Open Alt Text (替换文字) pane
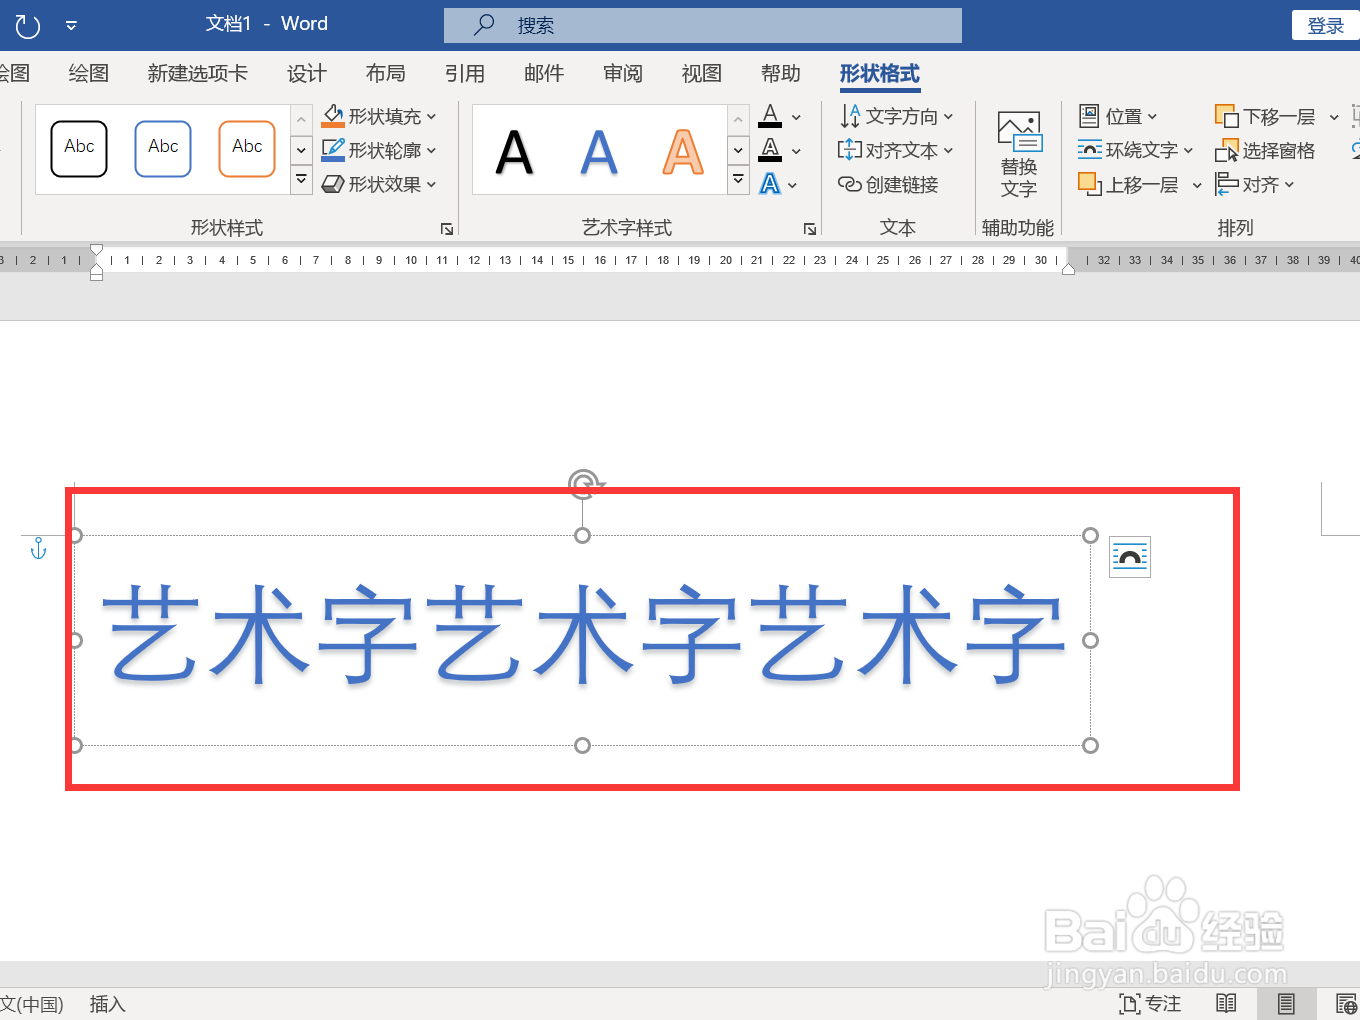Screen dimensions: 1360x1020 (x=1018, y=152)
